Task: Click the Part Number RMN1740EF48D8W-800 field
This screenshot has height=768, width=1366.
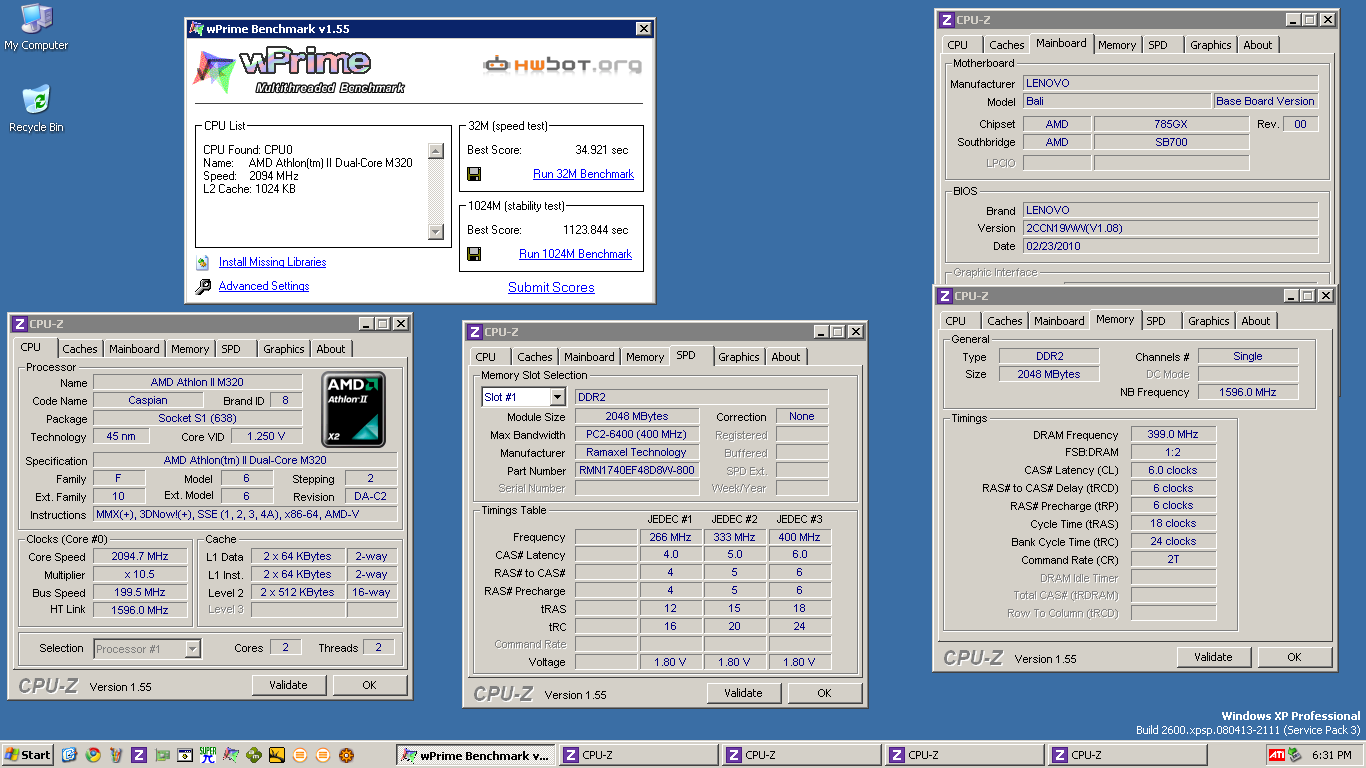Action: point(638,471)
